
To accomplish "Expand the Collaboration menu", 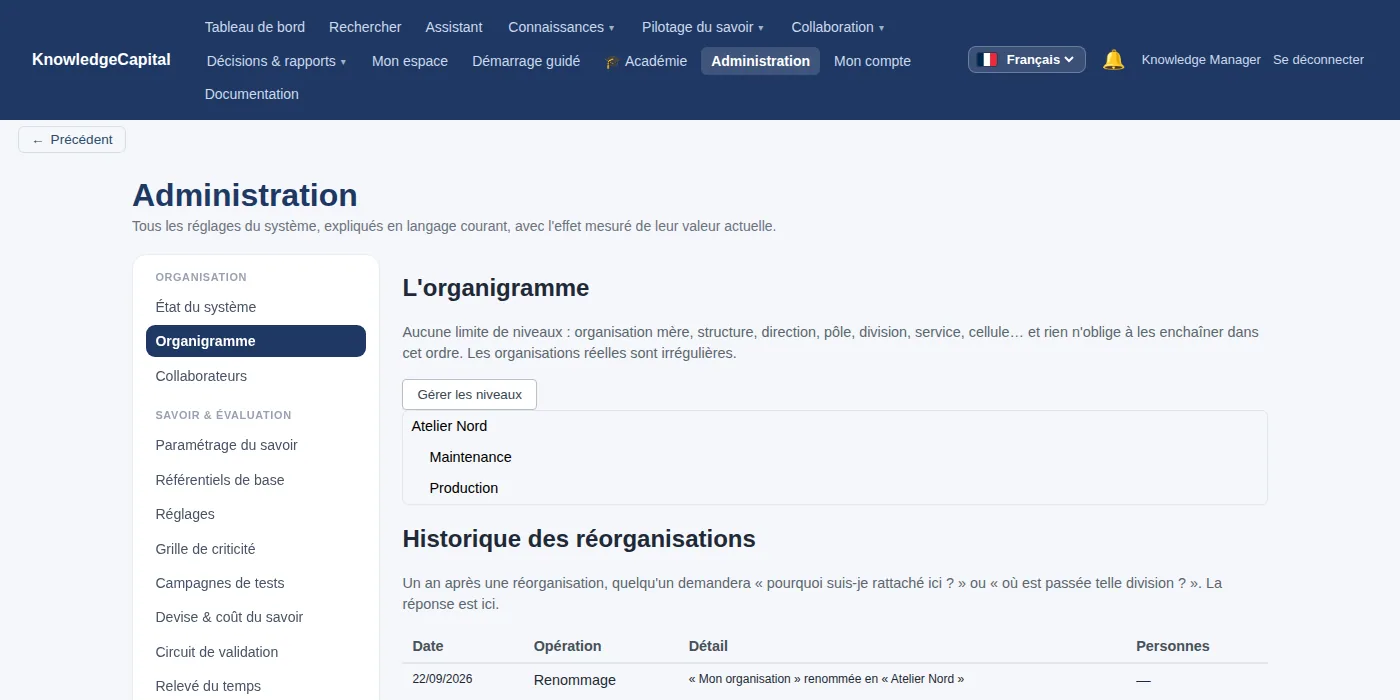I will click(x=837, y=27).
